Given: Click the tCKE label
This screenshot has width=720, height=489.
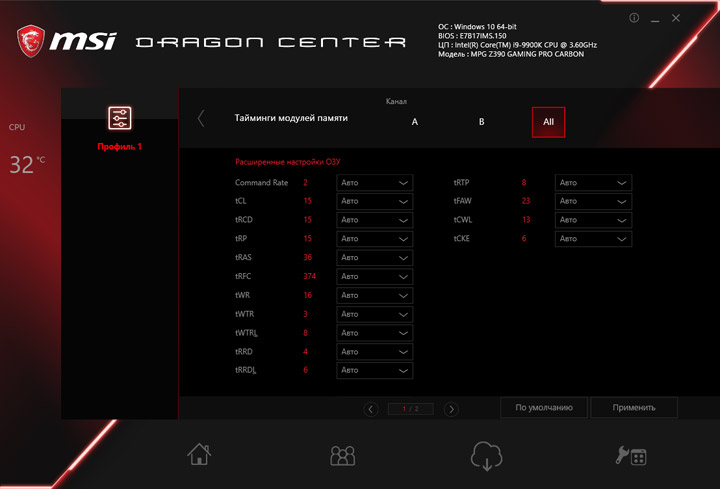Looking at the screenshot, I should [x=461, y=238].
